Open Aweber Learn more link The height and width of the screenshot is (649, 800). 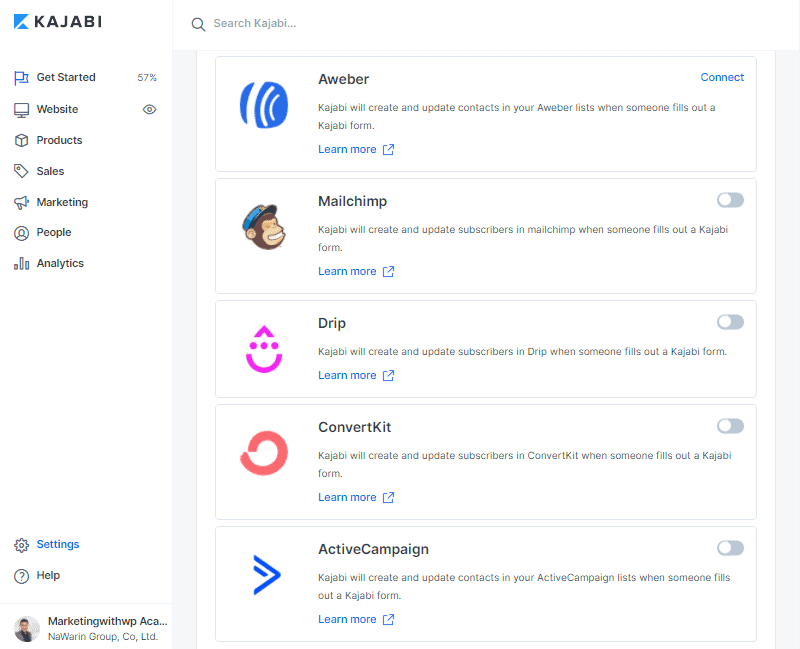pos(347,149)
